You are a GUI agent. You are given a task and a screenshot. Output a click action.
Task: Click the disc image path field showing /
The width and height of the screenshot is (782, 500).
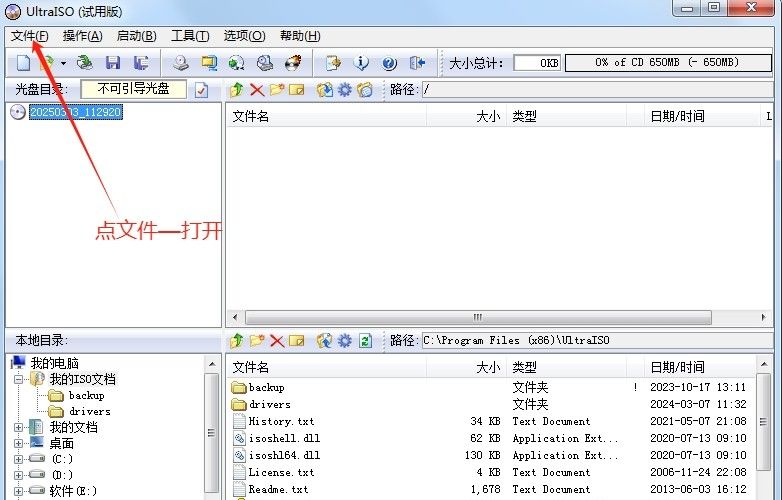tap(597, 90)
